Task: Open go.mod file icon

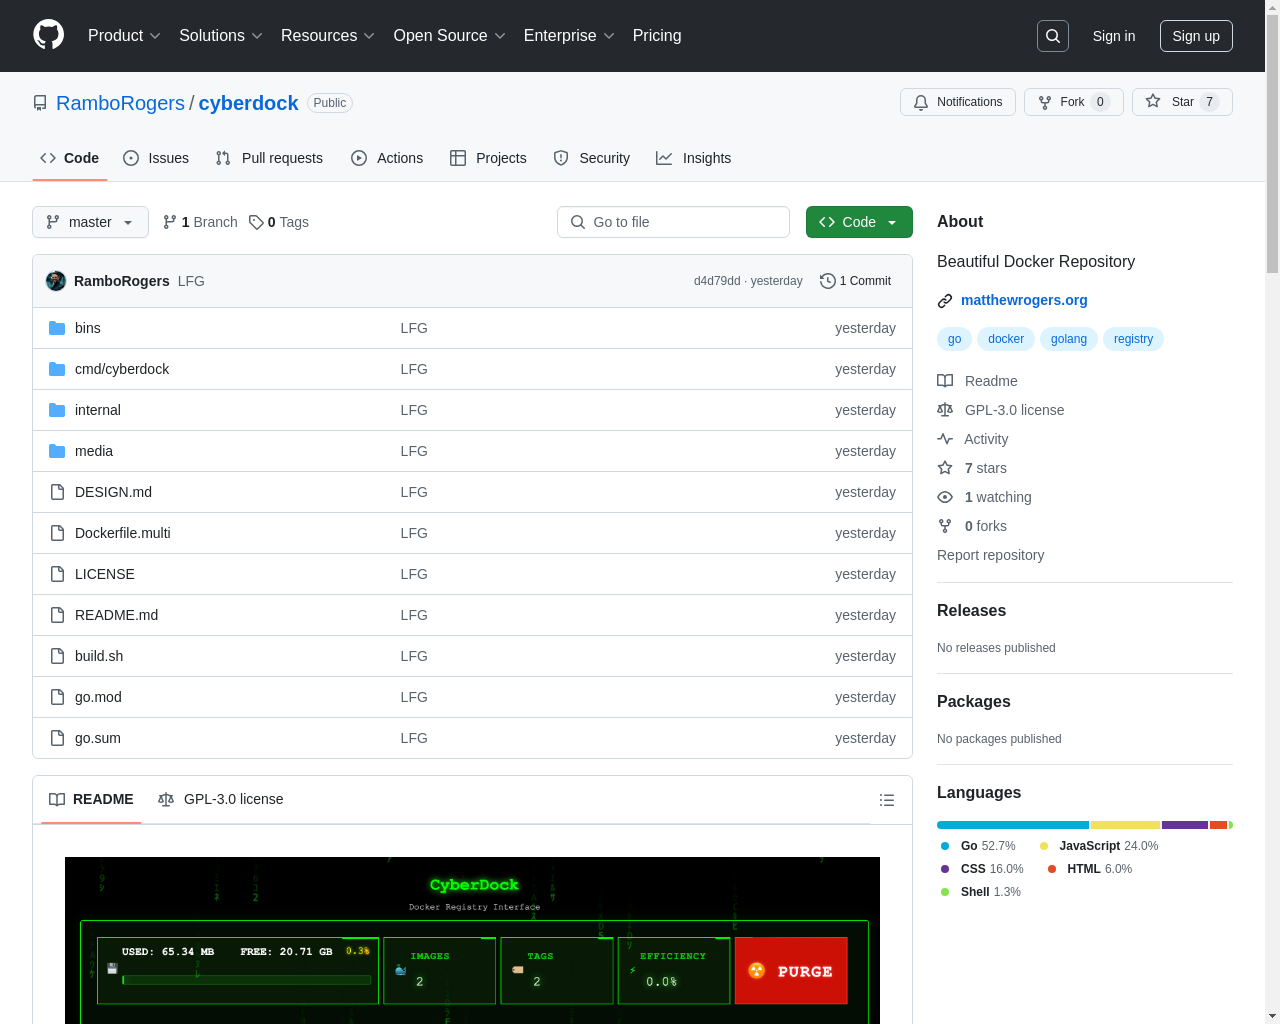Action: point(57,697)
